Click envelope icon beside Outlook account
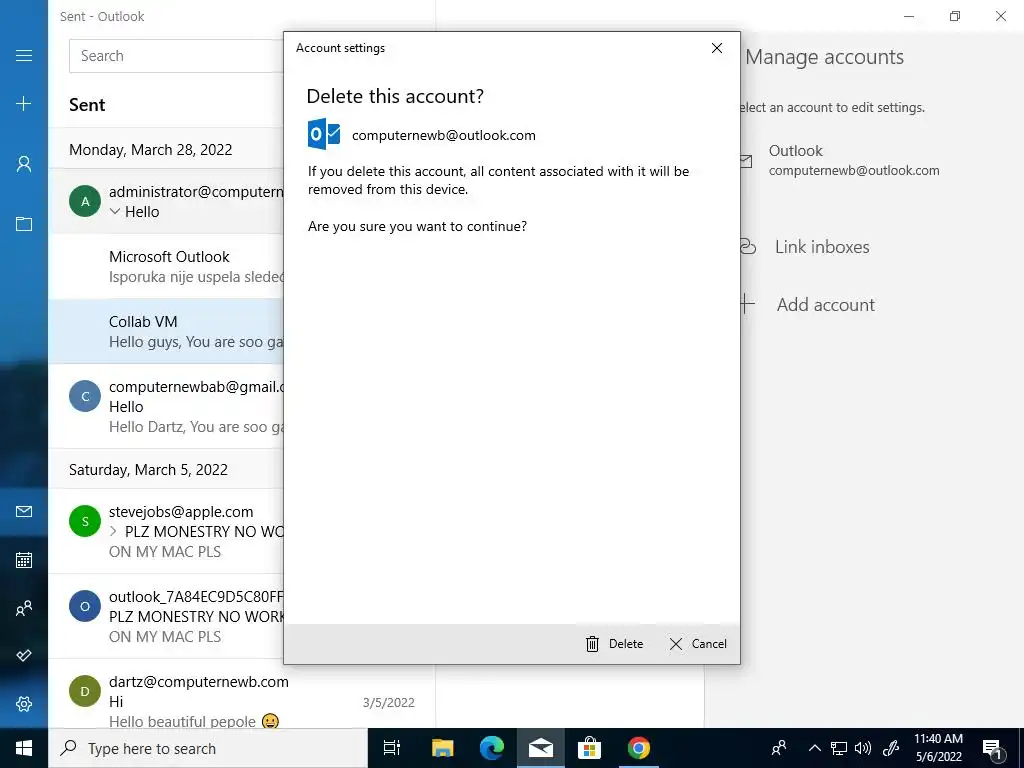1024x768 pixels. point(746,161)
